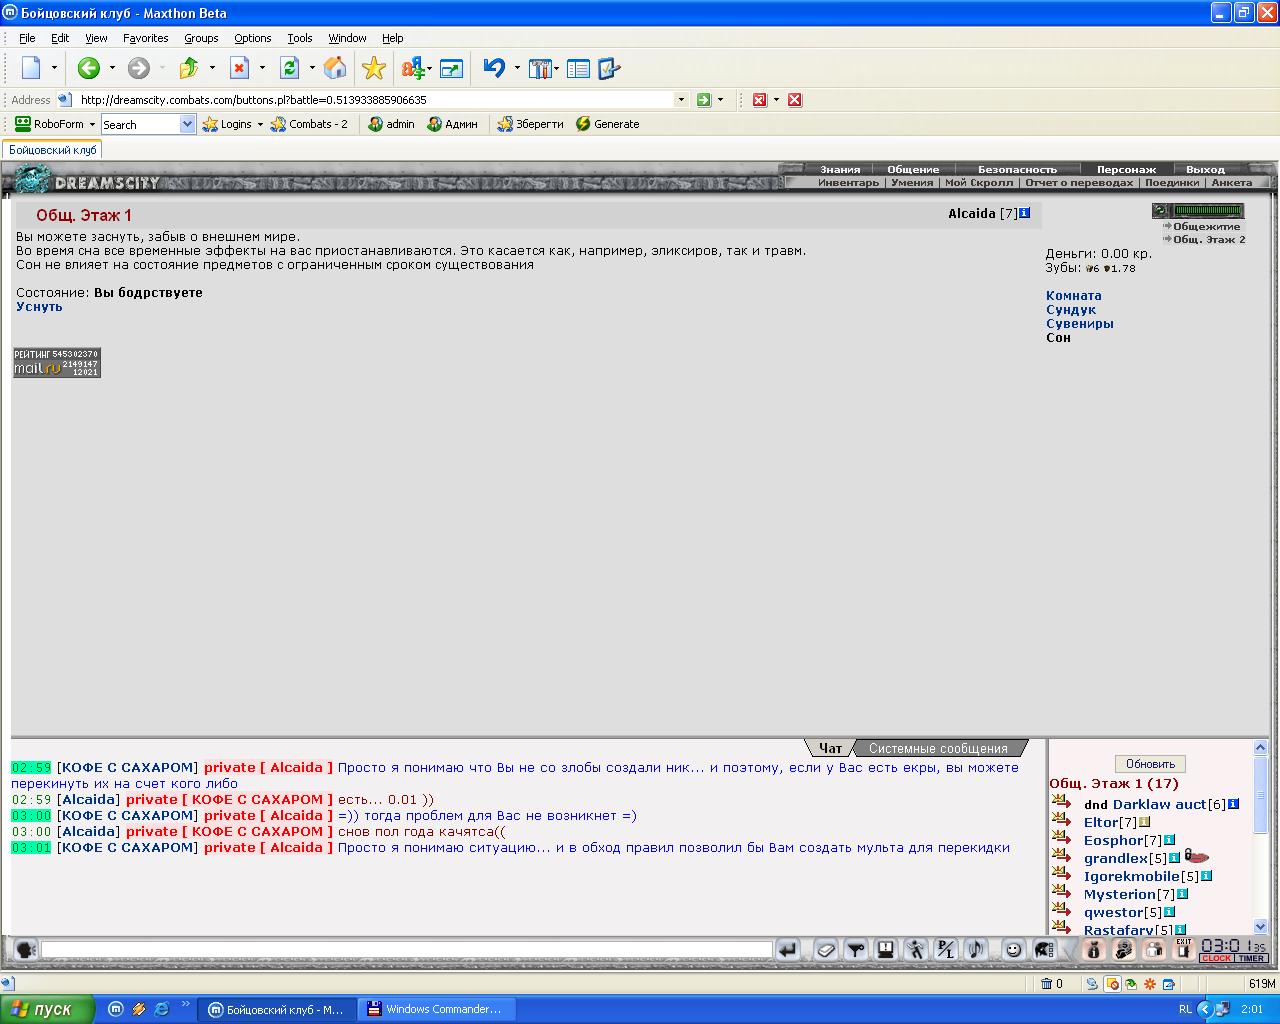Select the Бойцовский клуб browser tab

[x=53, y=149]
